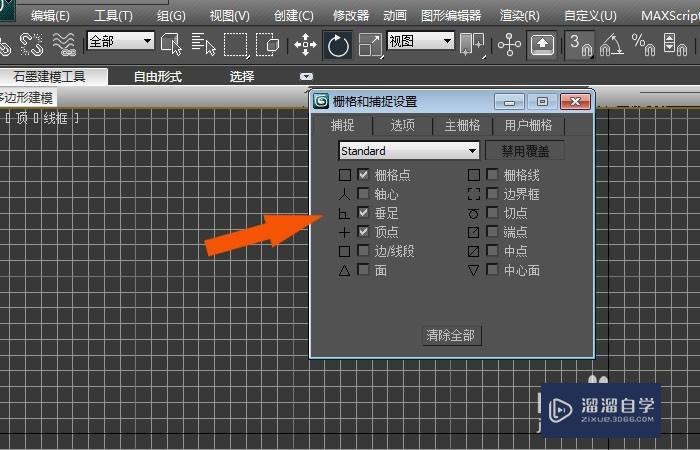Activate the Select and Rotate tool
Image resolution: width=700 pixels, height=450 pixels.
[338, 45]
